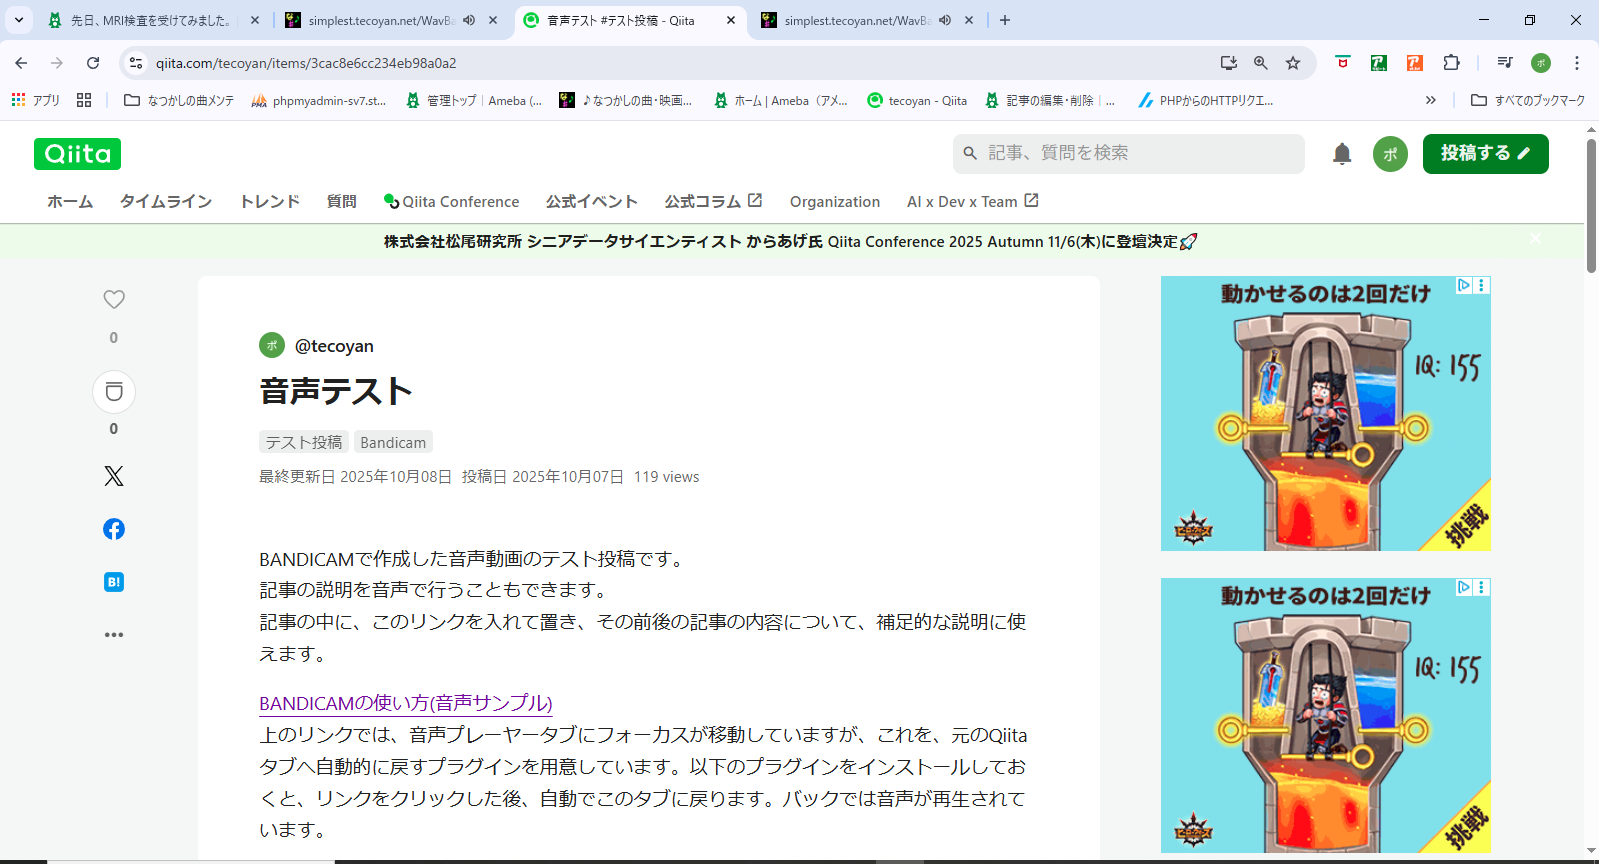
Task: Open a new browser tab
Action: click(1005, 20)
